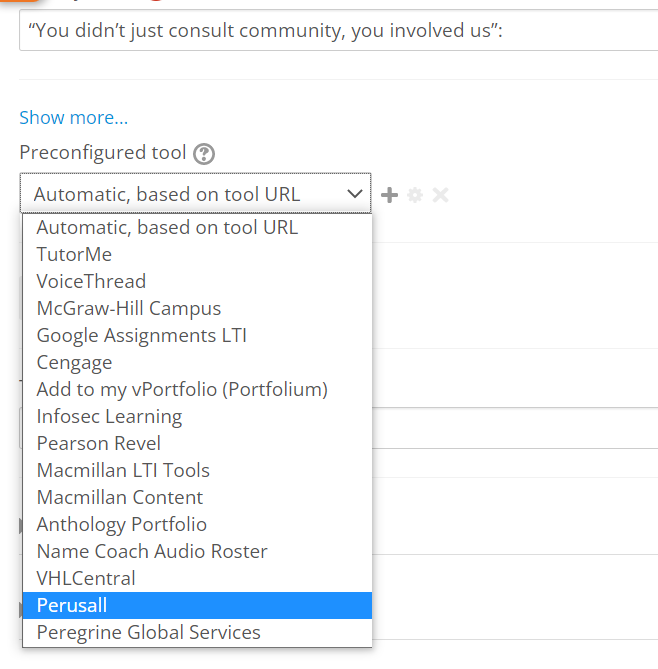658x669 pixels.
Task: Select Infosec Learning option
Action: (197, 416)
